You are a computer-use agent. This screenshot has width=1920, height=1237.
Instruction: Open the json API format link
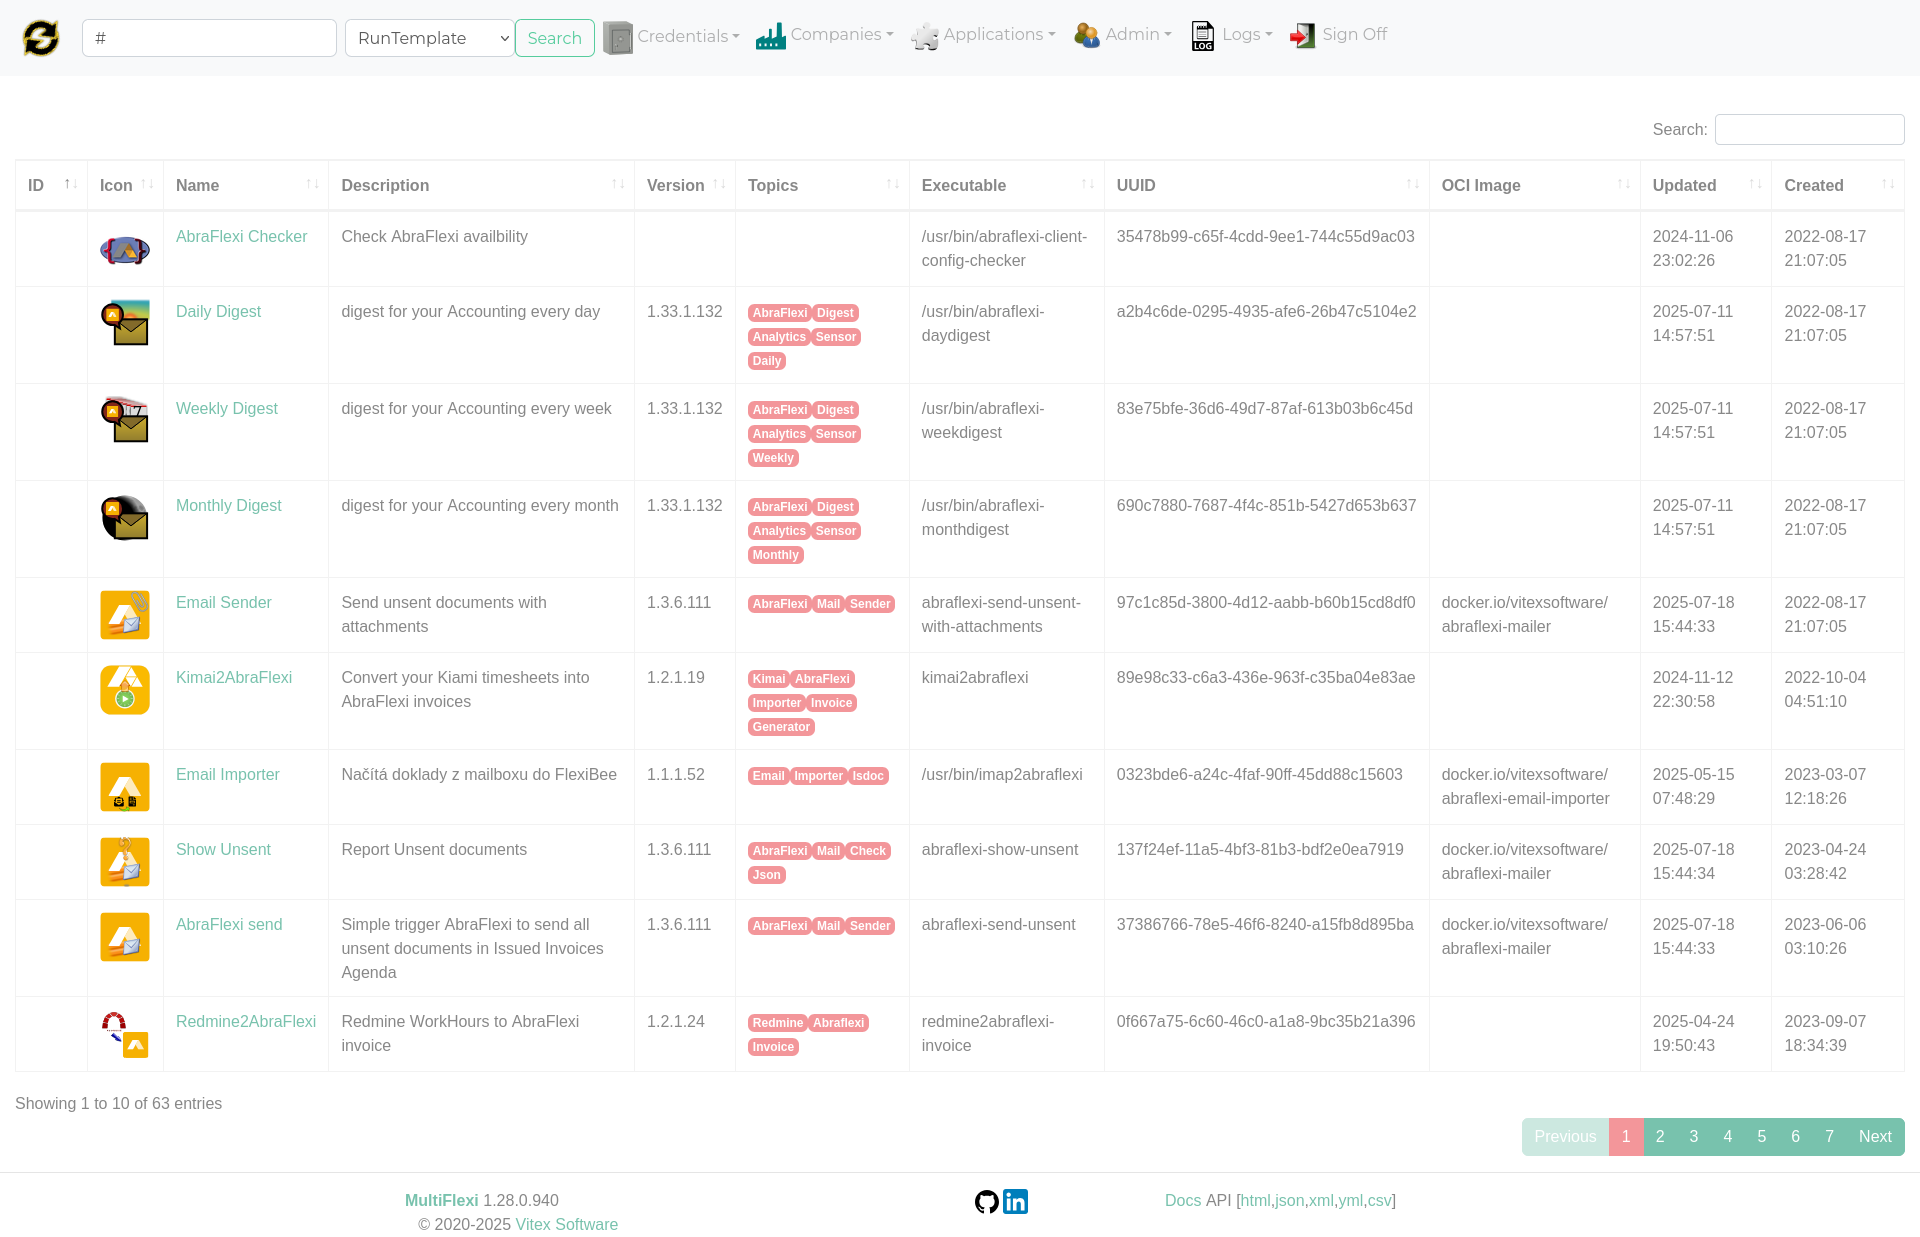pyautogui.click(x=1289, y=1201)
